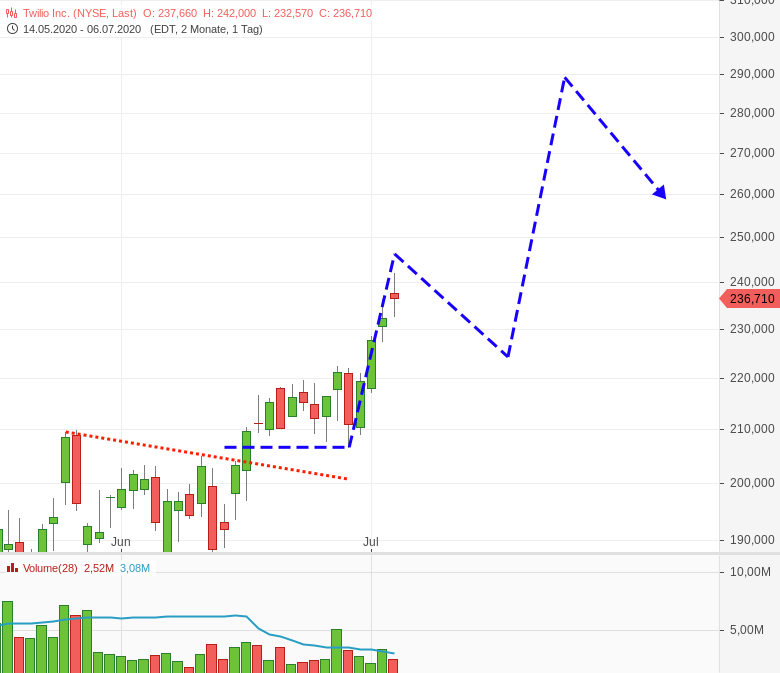
Task: Click the opening price O: 237,660
Action: point(170,13)
